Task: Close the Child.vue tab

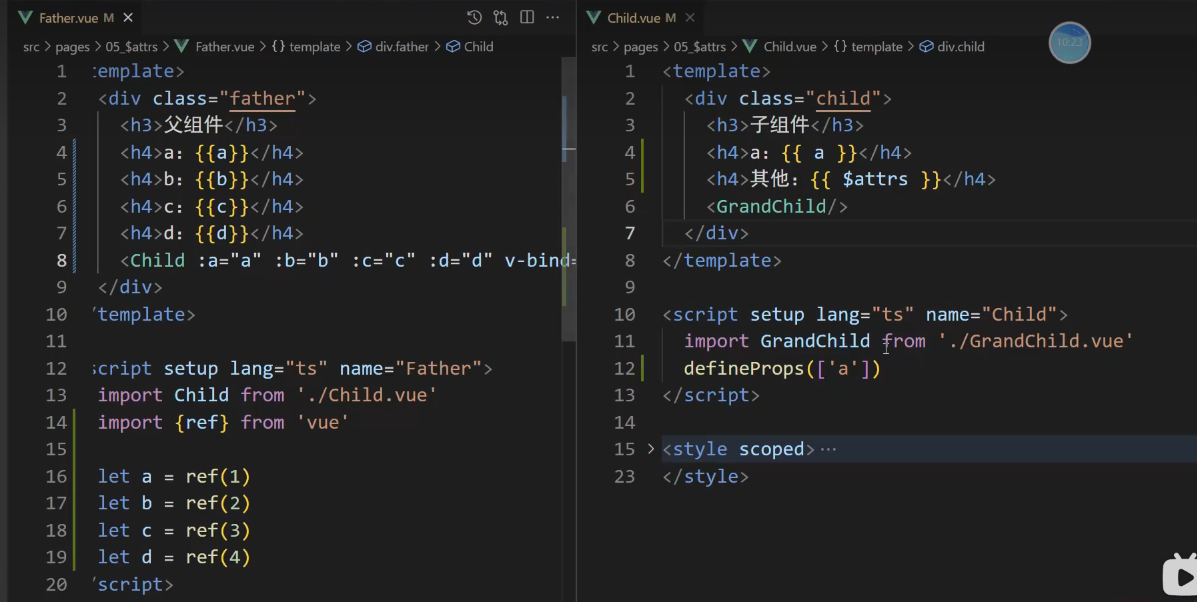Action: coord(690,18)
